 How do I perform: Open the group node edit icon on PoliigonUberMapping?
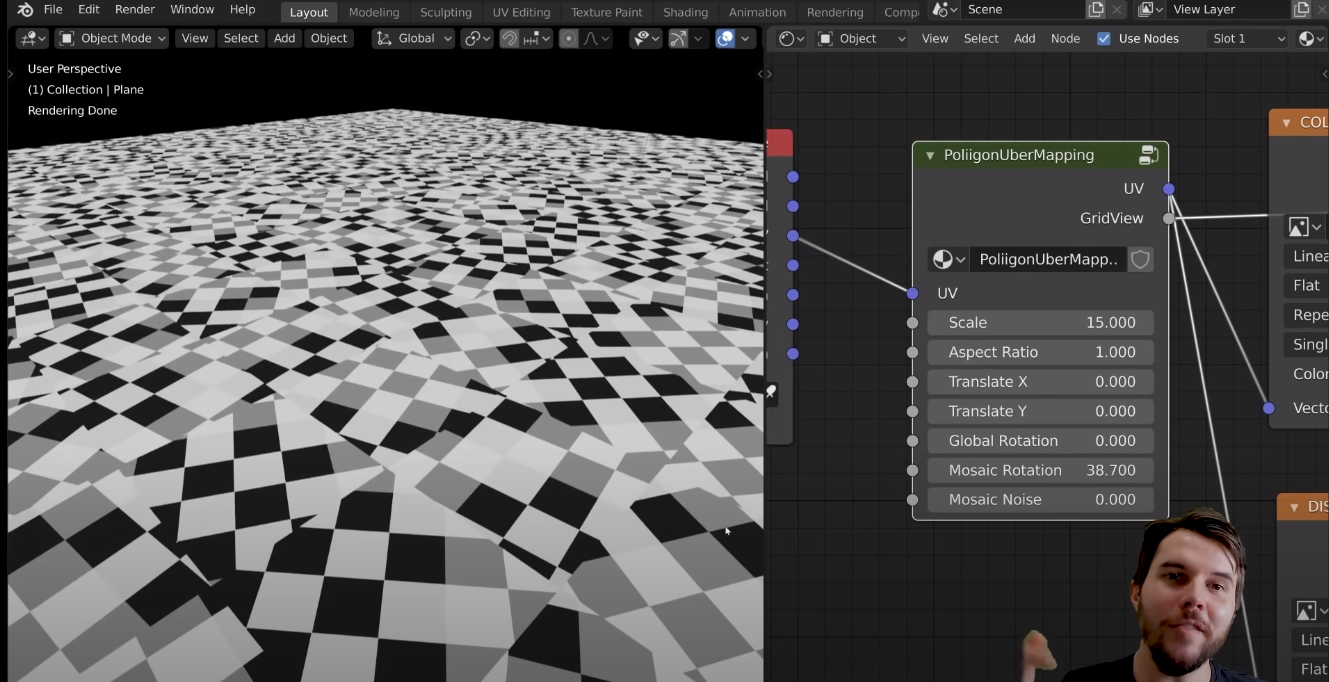tap(1148, 155)
